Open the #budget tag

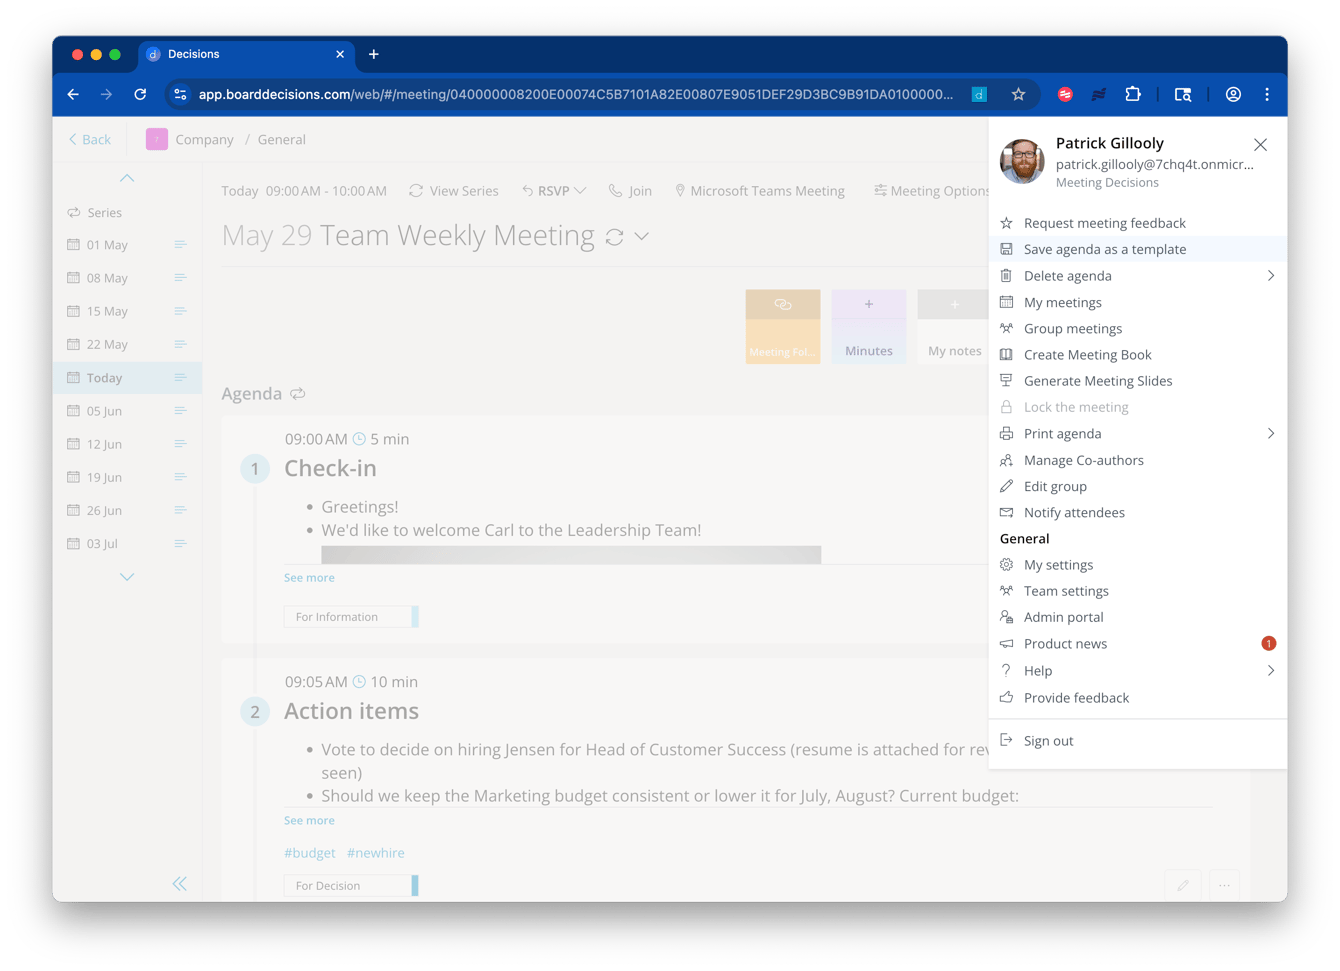(309, 852)
